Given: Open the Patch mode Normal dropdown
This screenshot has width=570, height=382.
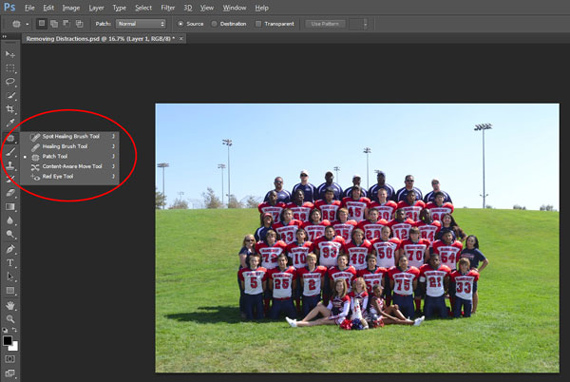Looking at the screenshot, I should [x=141, y=24].
